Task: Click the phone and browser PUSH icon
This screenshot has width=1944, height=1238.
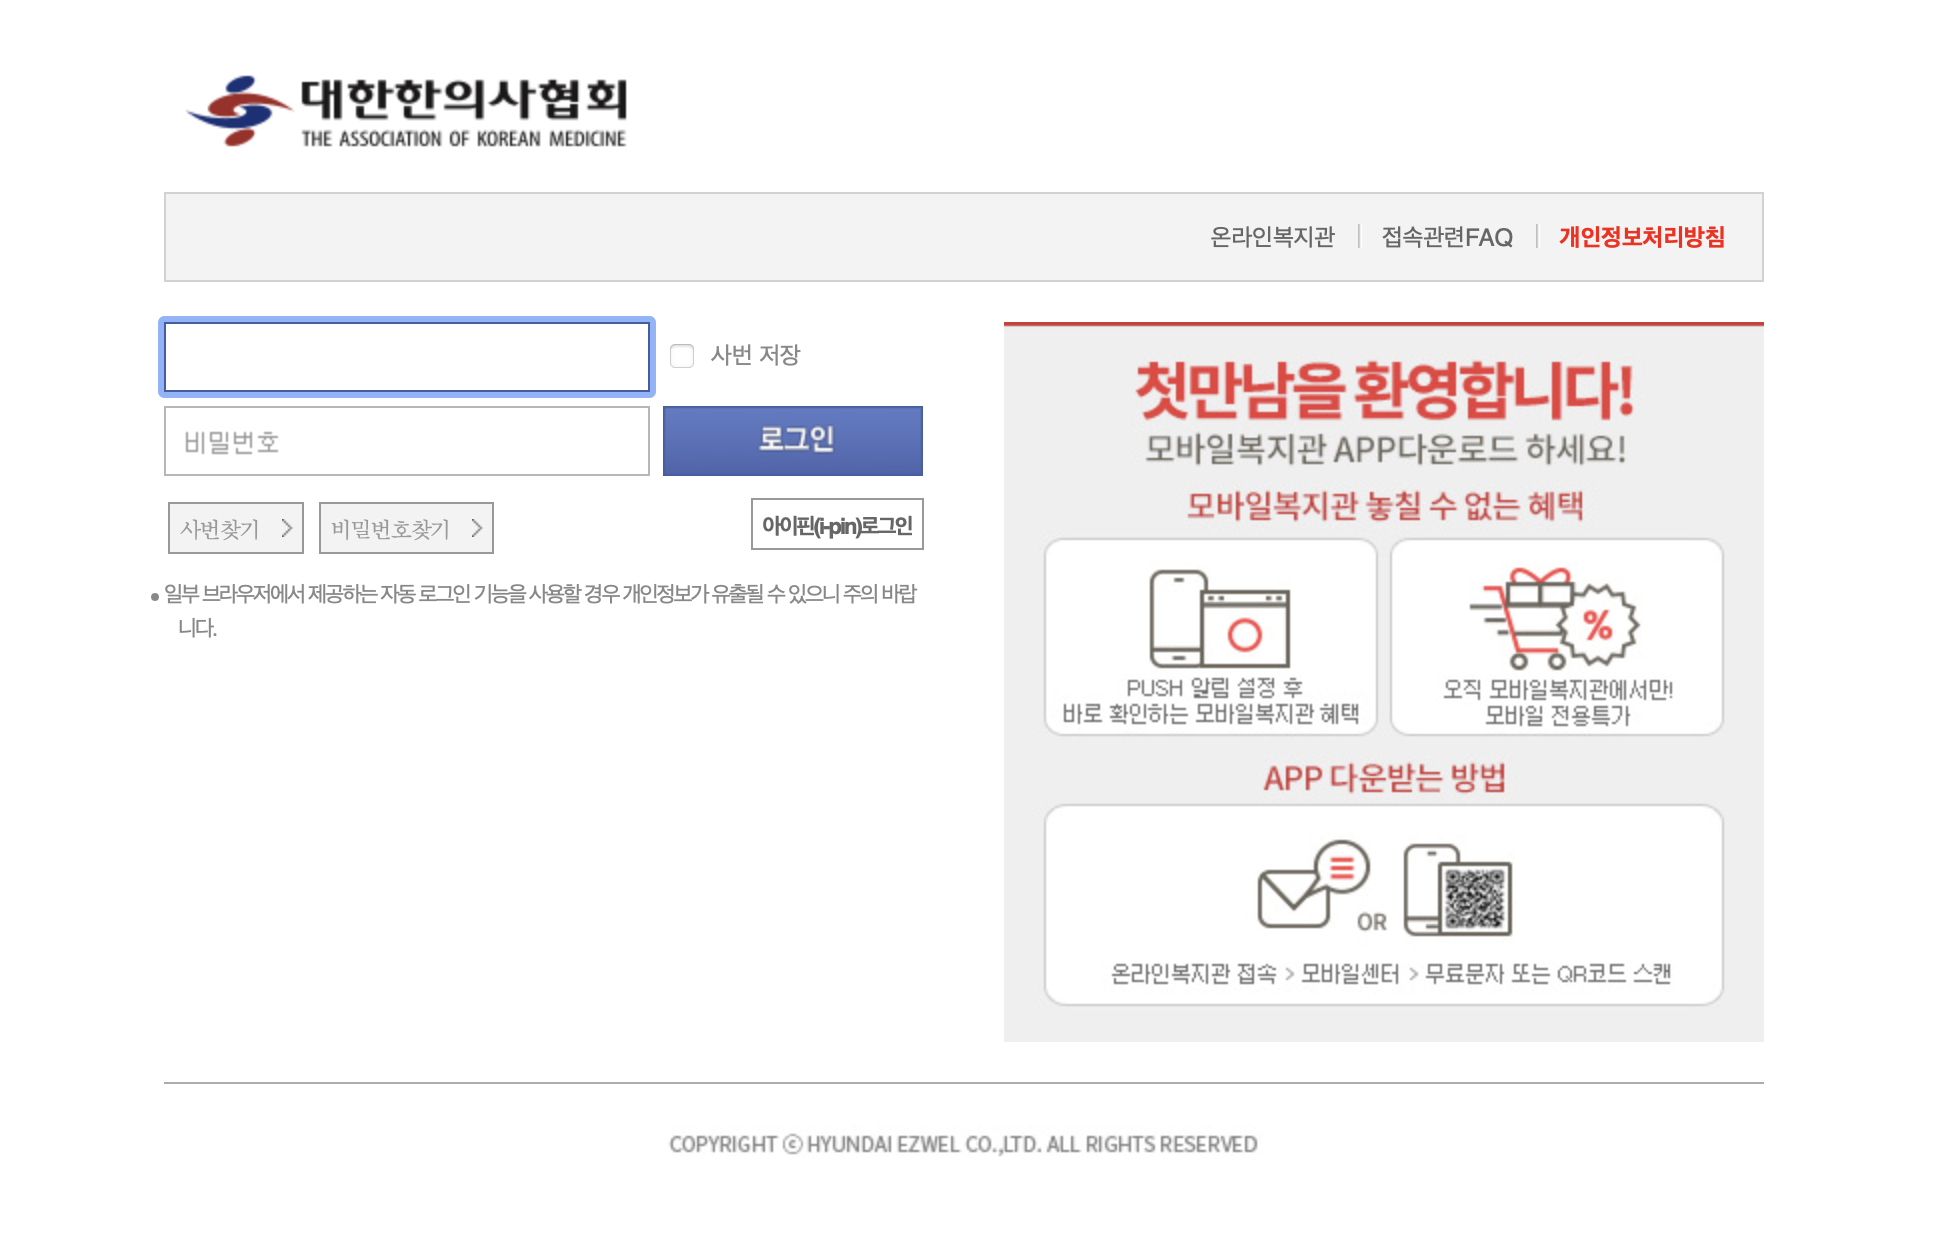Action: click(1219, 619)
